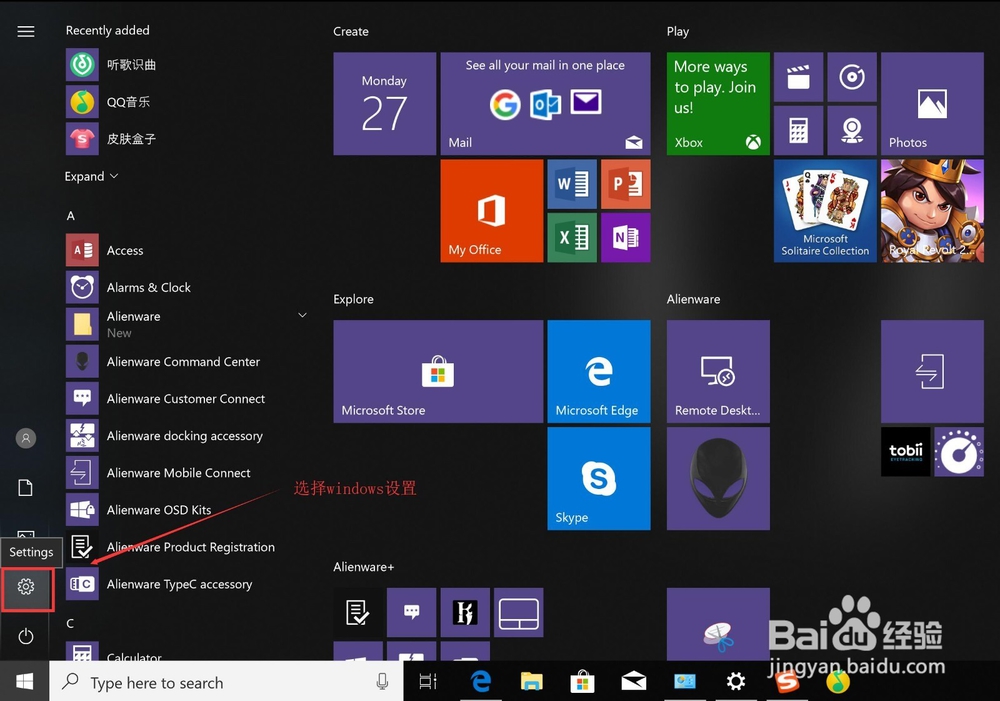
Task: Open the Photos tile
Action: point(932,103)
